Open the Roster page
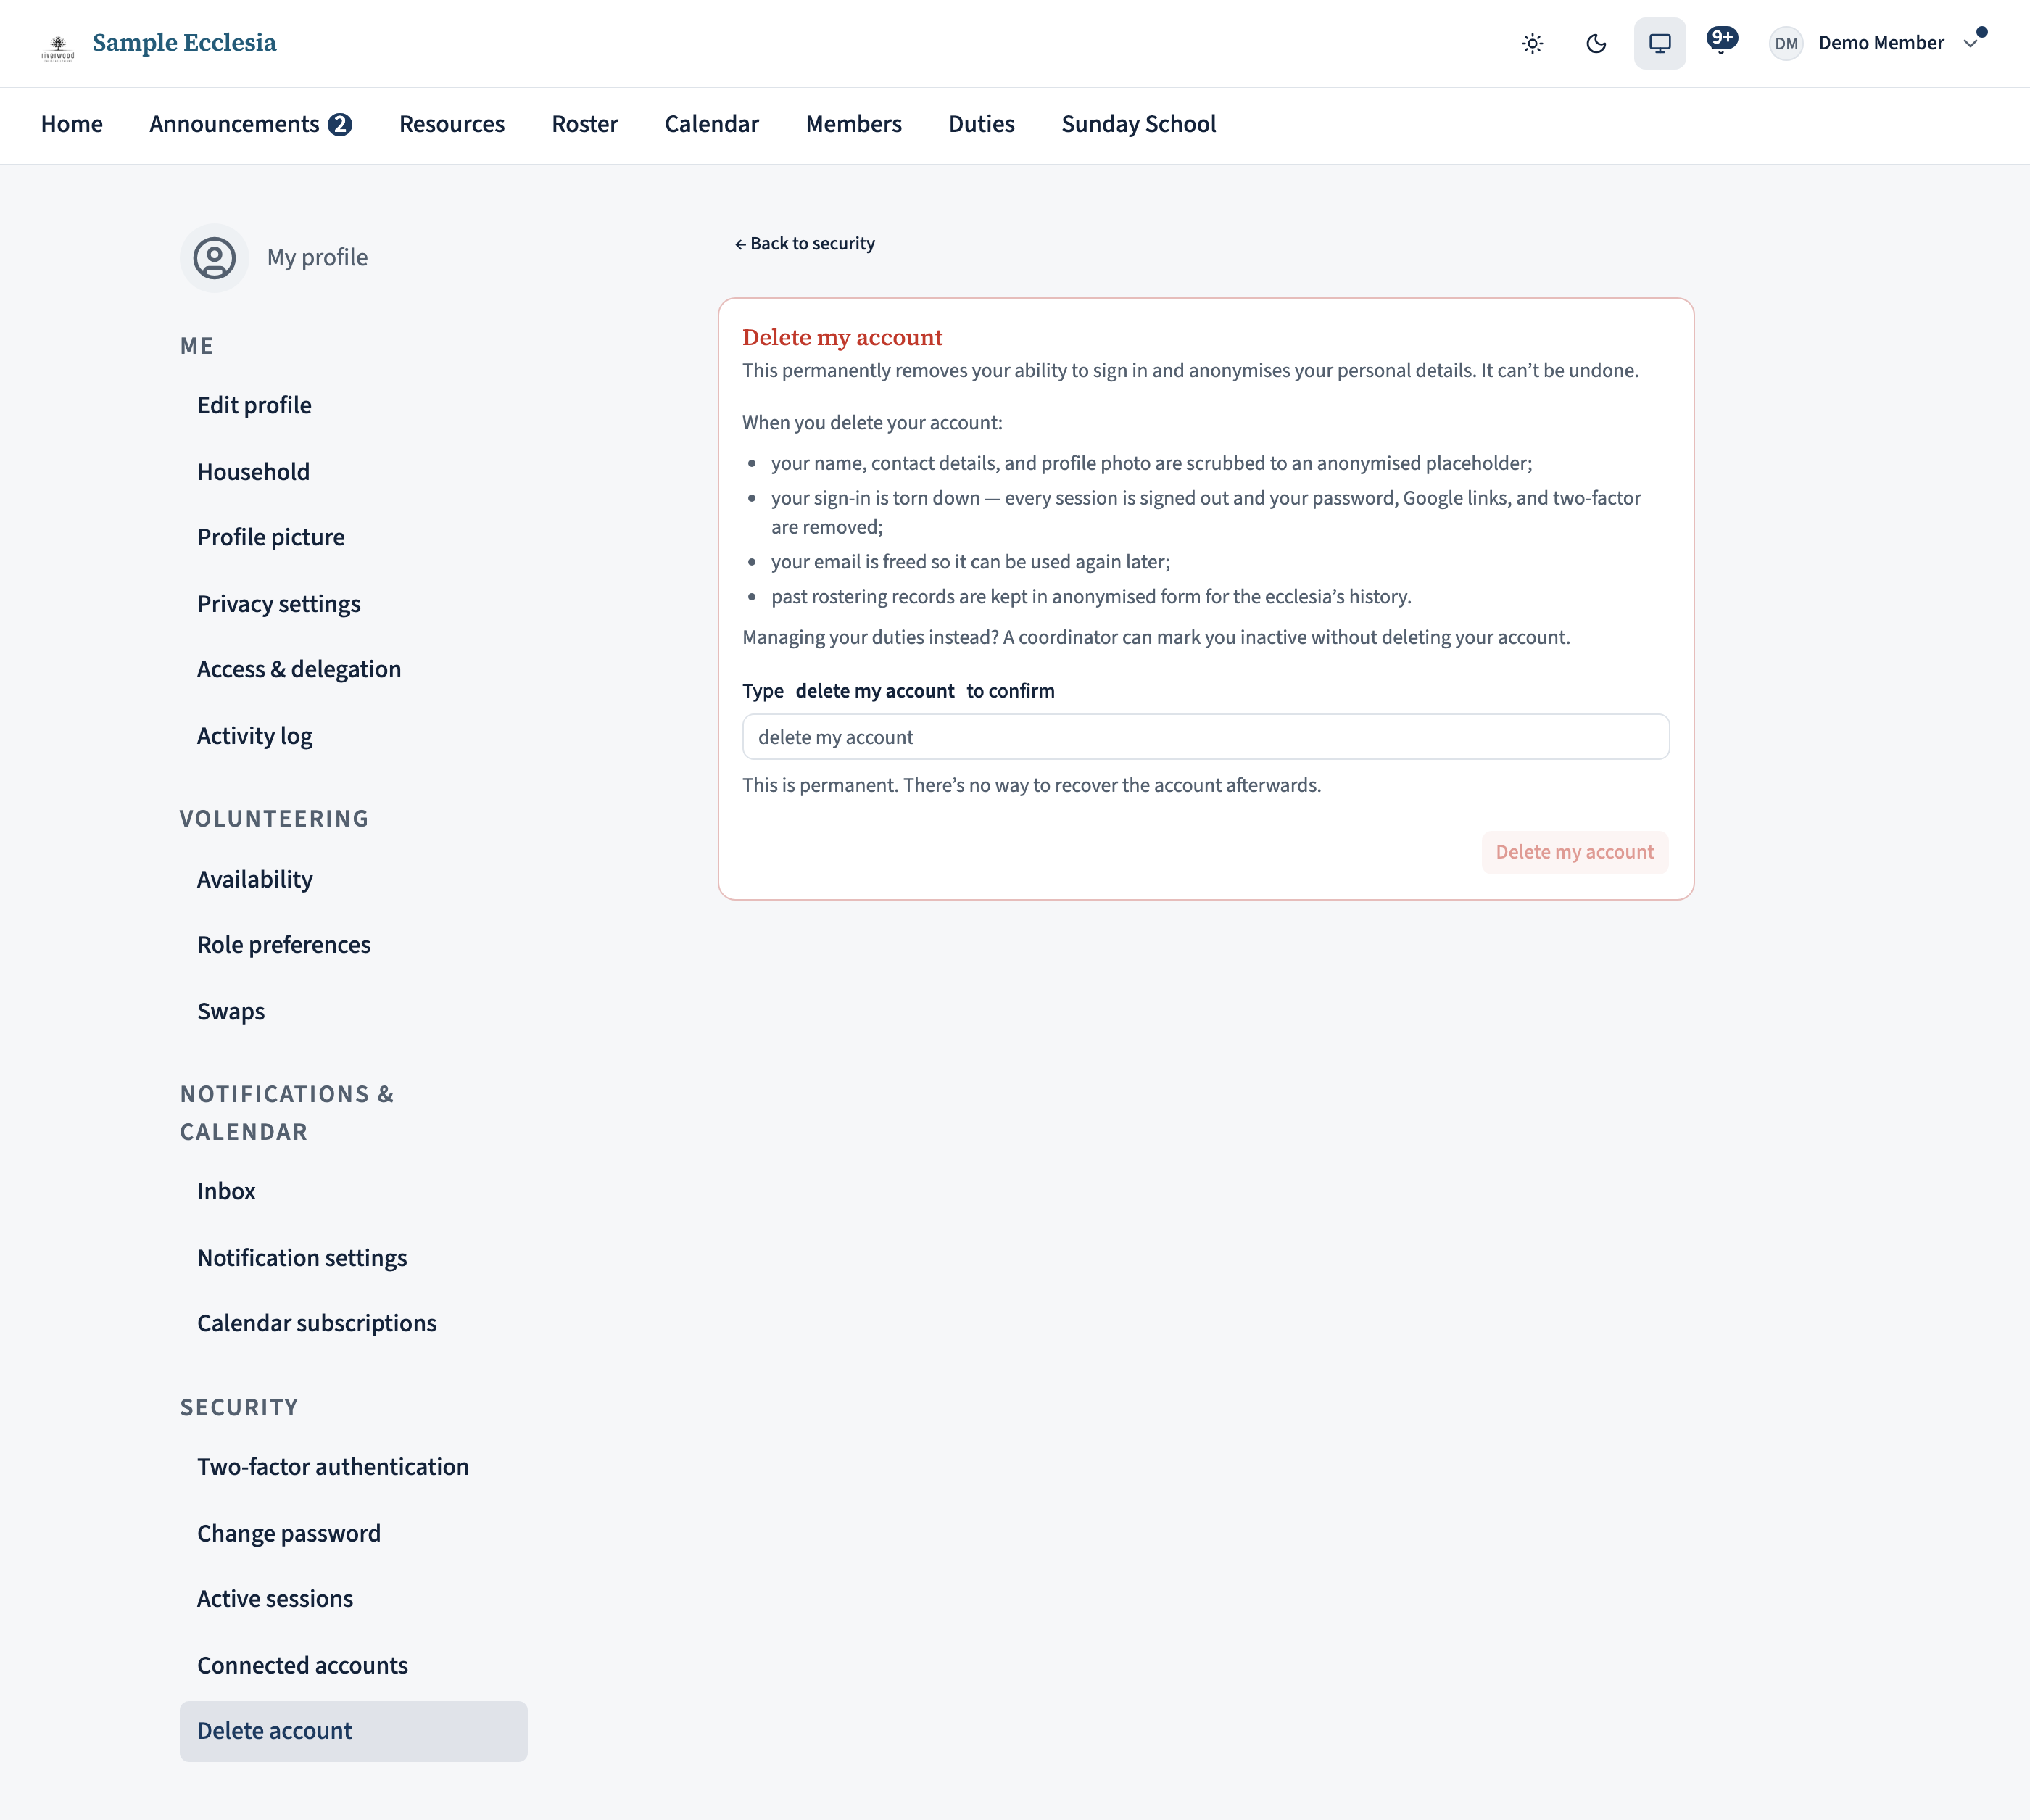Image resolution: width=2030 pixels, height=1820 pixels. 585,124
